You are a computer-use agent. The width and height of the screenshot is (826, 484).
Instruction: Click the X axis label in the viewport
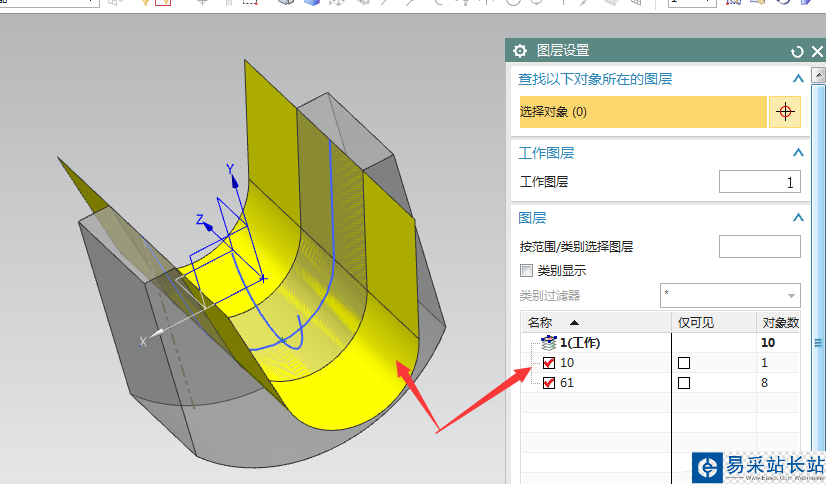pyautogui.click(x=143, y=341)
